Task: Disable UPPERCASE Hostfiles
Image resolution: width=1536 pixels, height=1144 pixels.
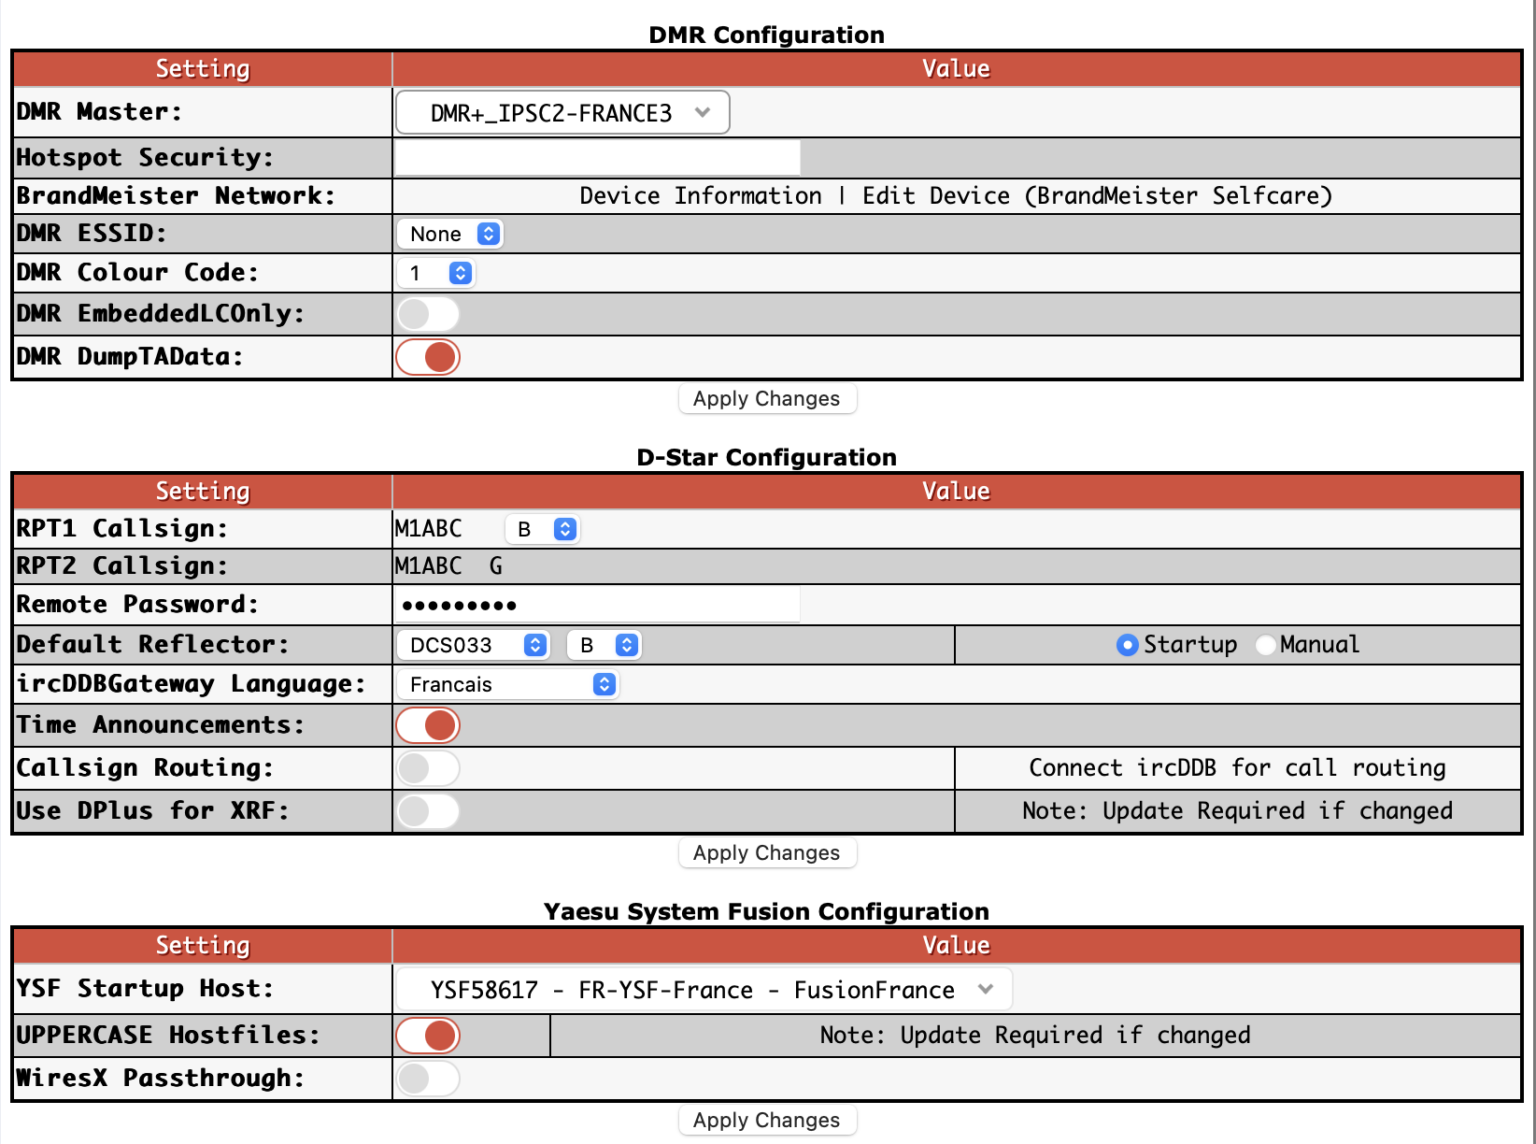Action: 428,1035
